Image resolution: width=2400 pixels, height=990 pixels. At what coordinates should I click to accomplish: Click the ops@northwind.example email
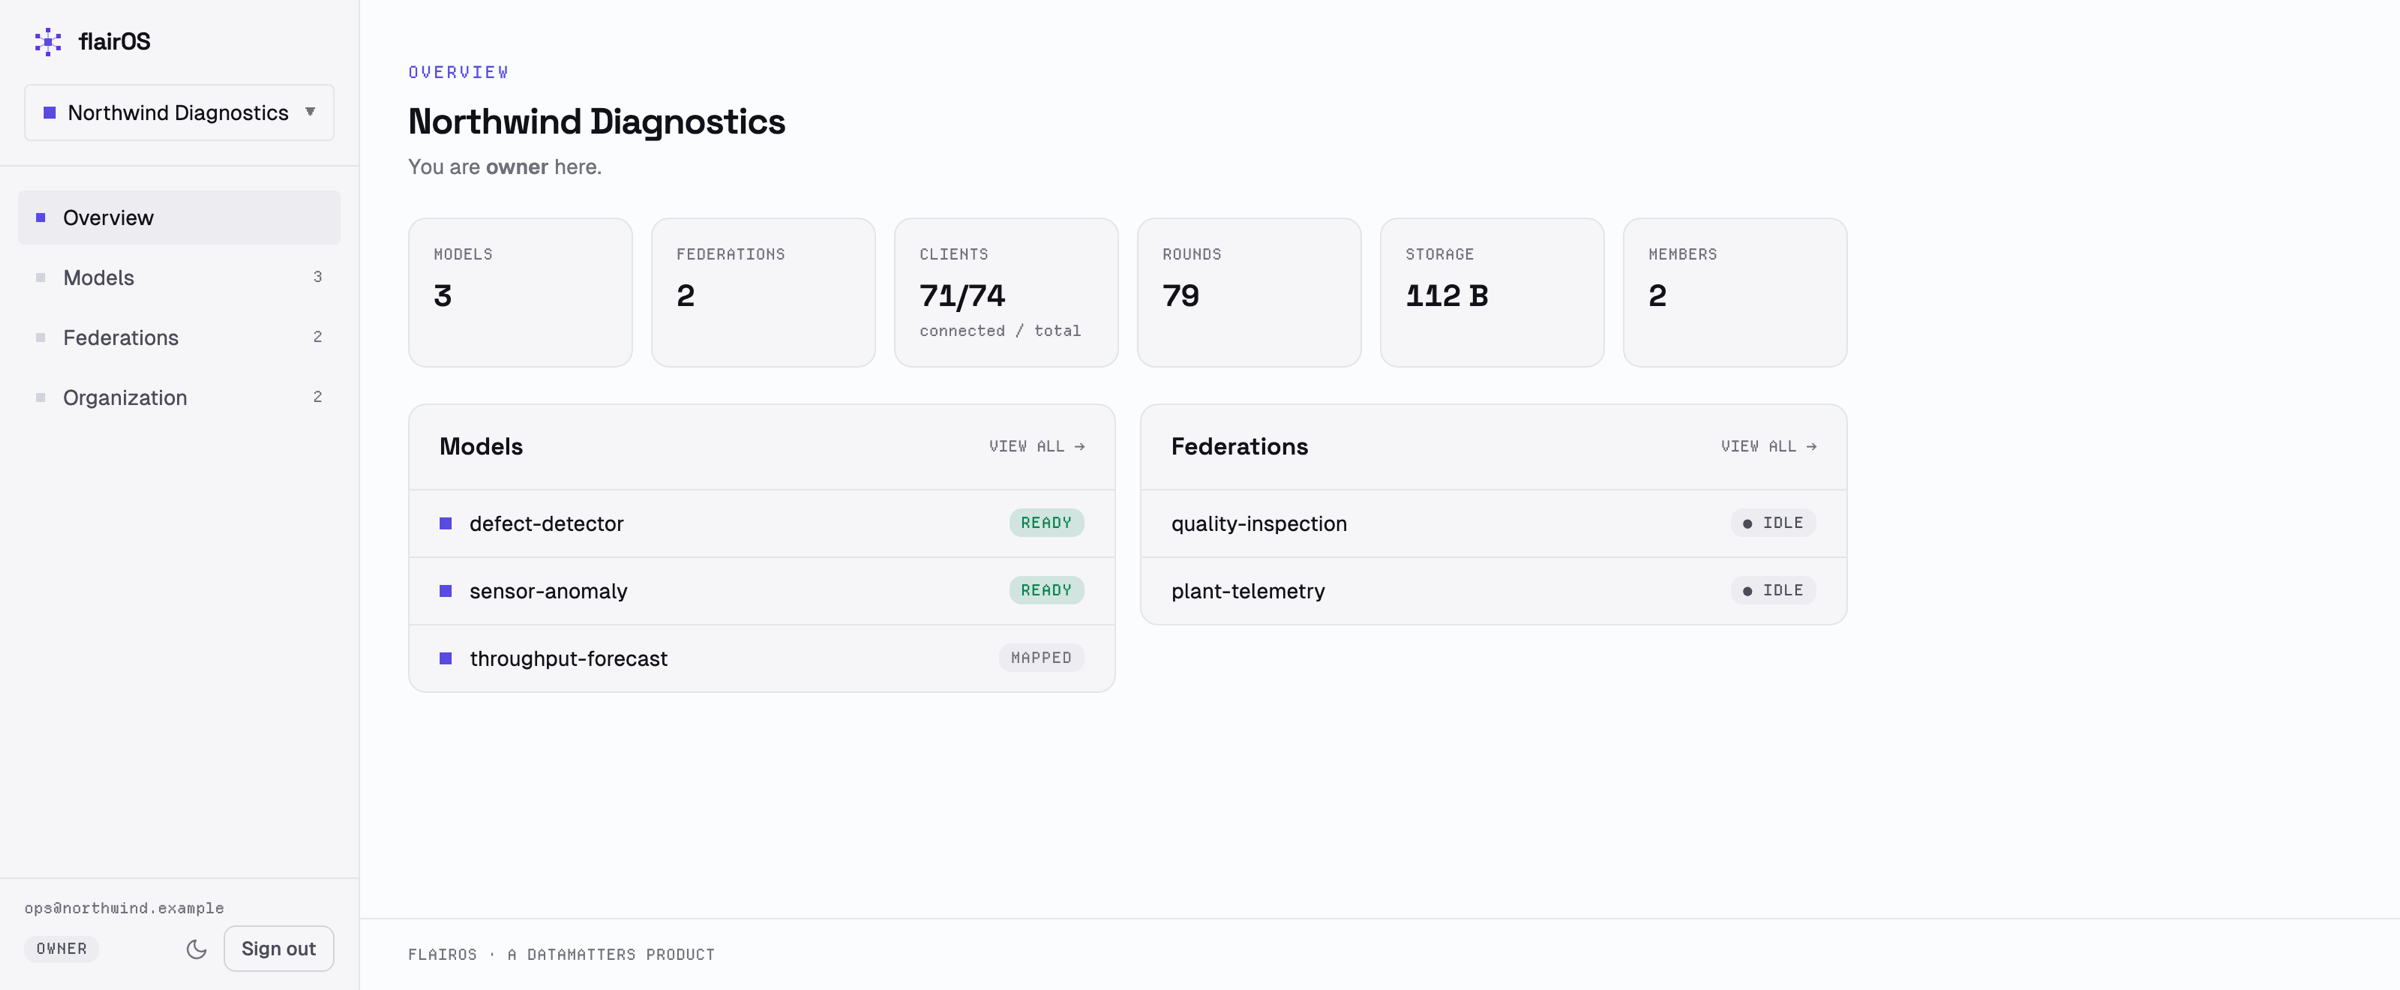124,908
